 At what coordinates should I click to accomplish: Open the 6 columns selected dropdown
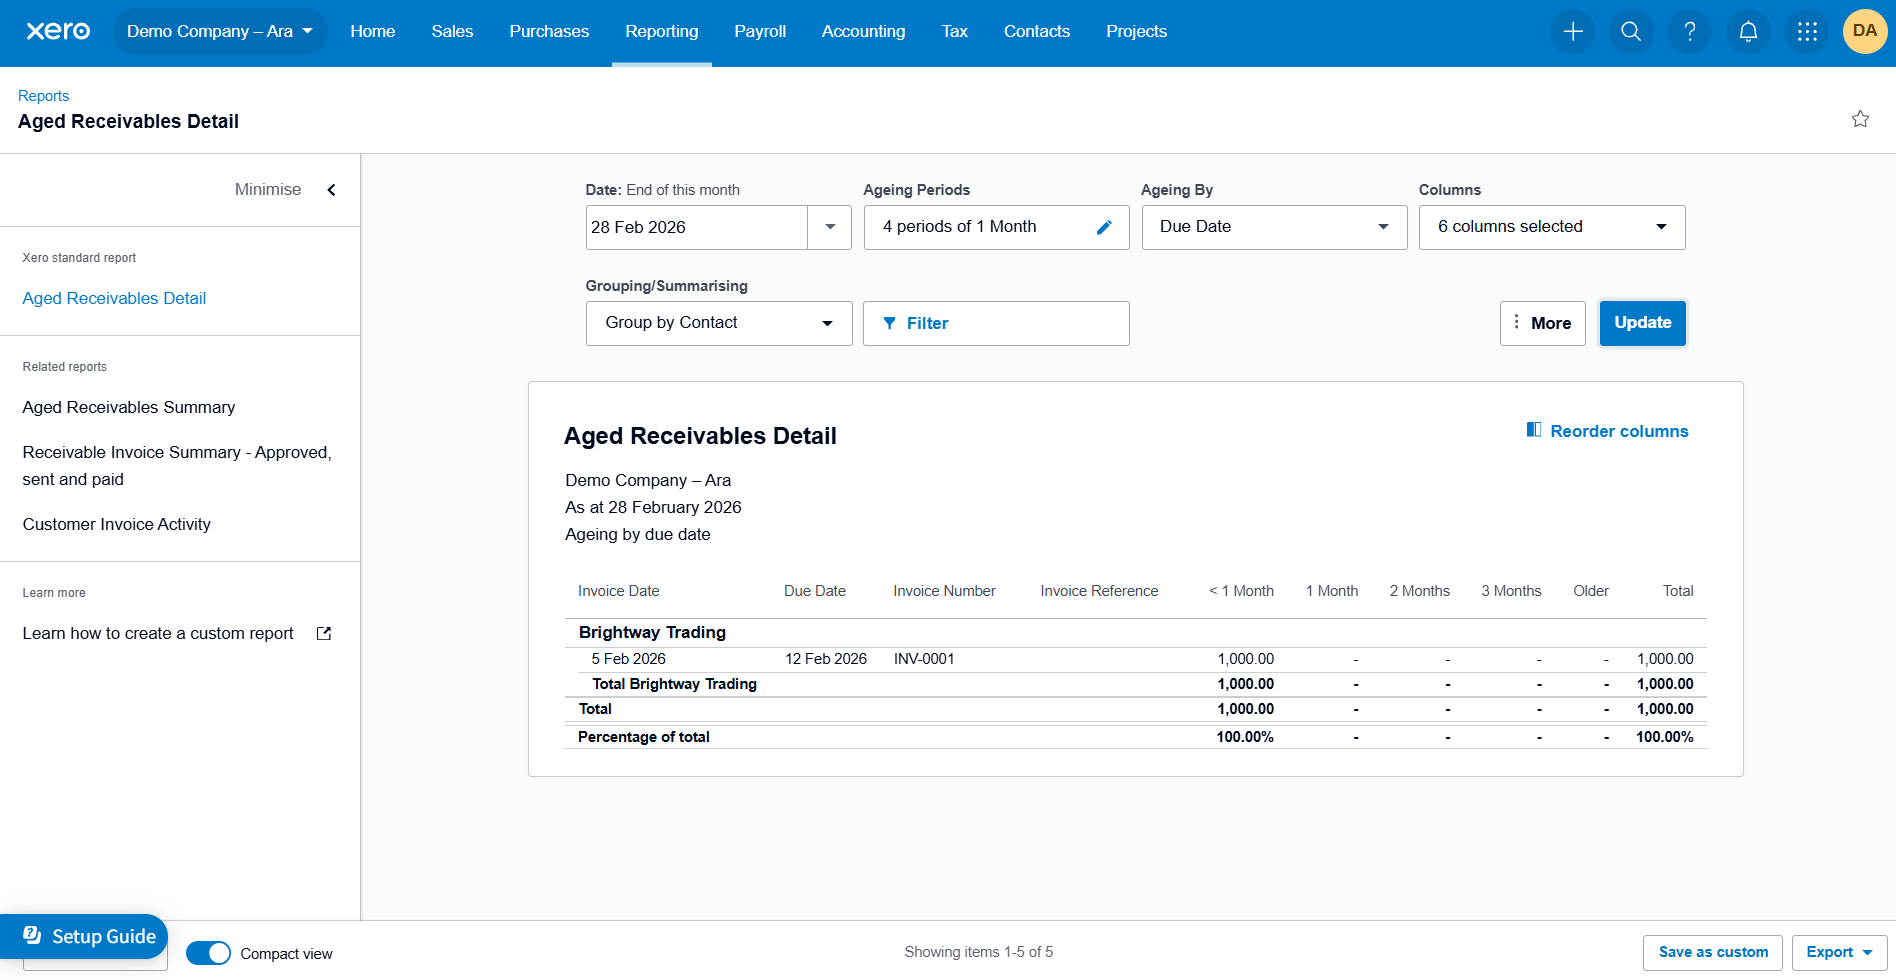pyautogui.click(x=1552, y=227)
